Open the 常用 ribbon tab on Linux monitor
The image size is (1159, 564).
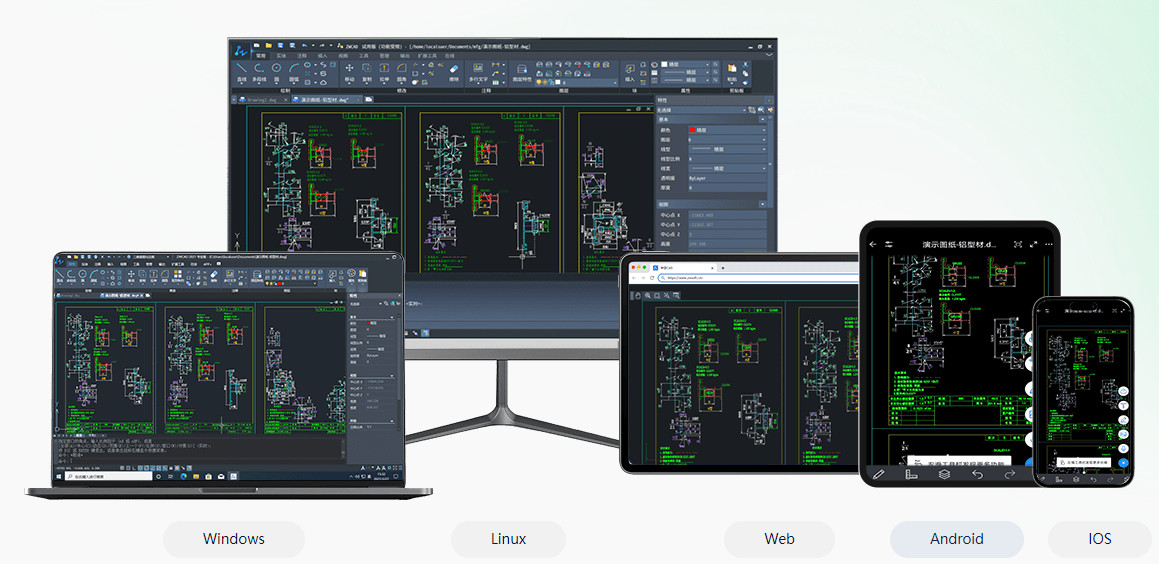(261, 55)
